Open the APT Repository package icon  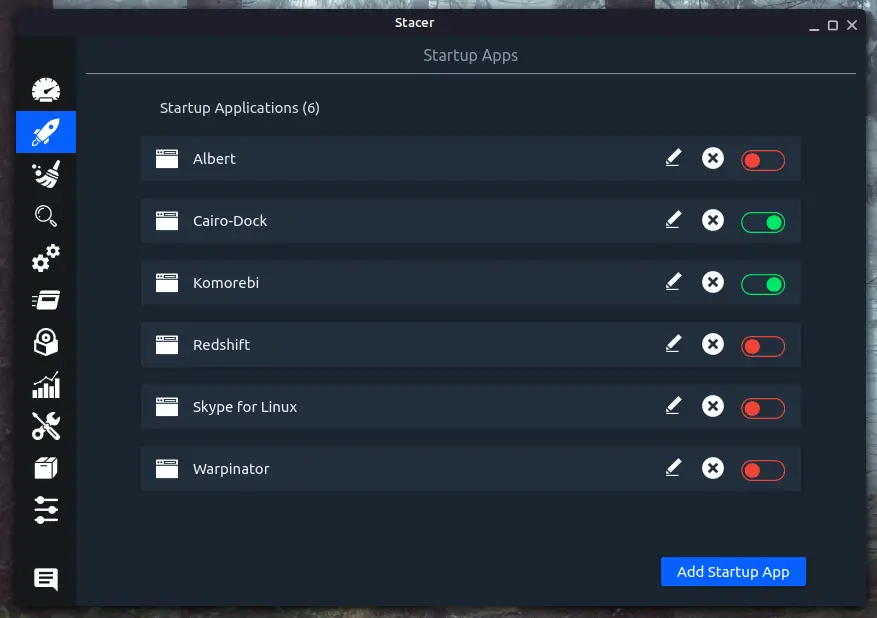[46, 468]
